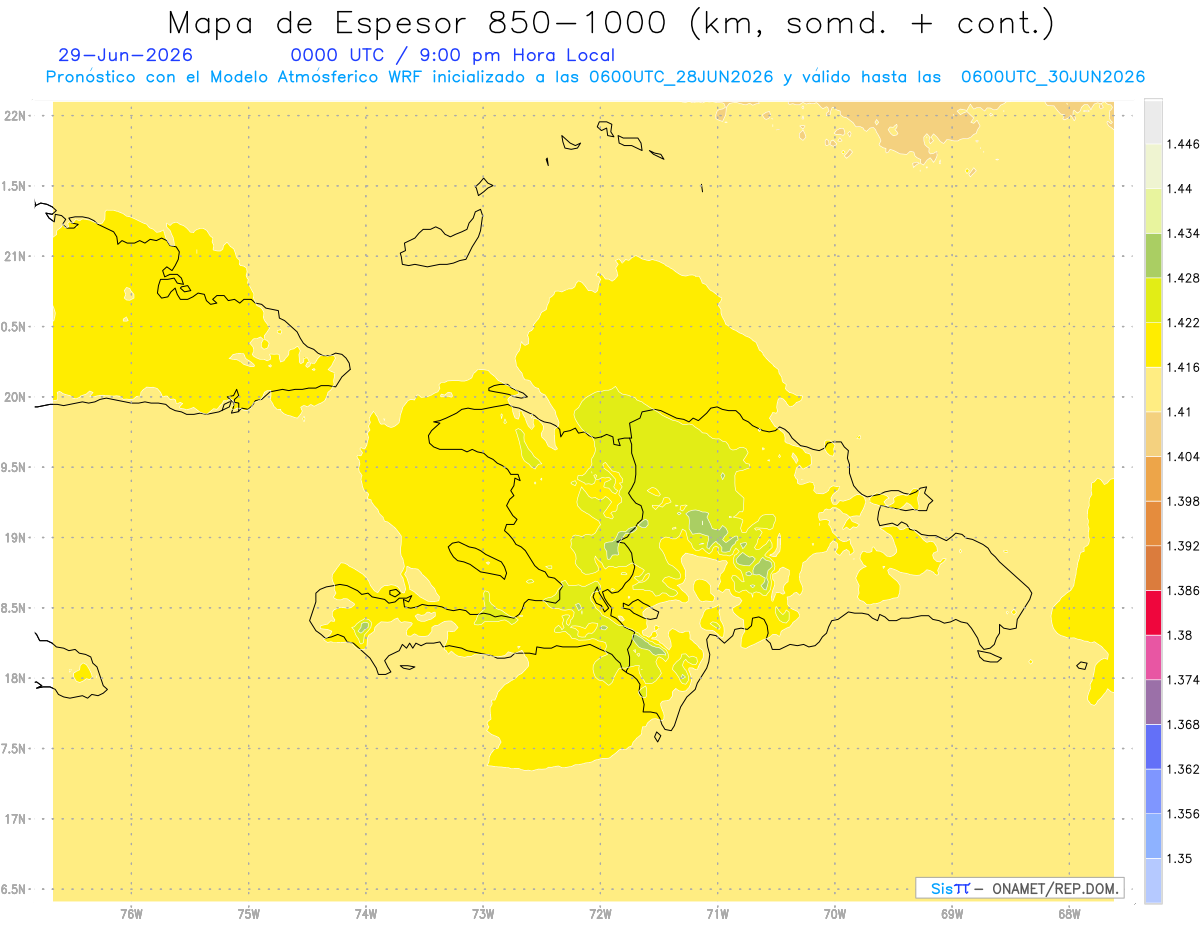Click the 9.5N latitude axis label

[14, 467]
